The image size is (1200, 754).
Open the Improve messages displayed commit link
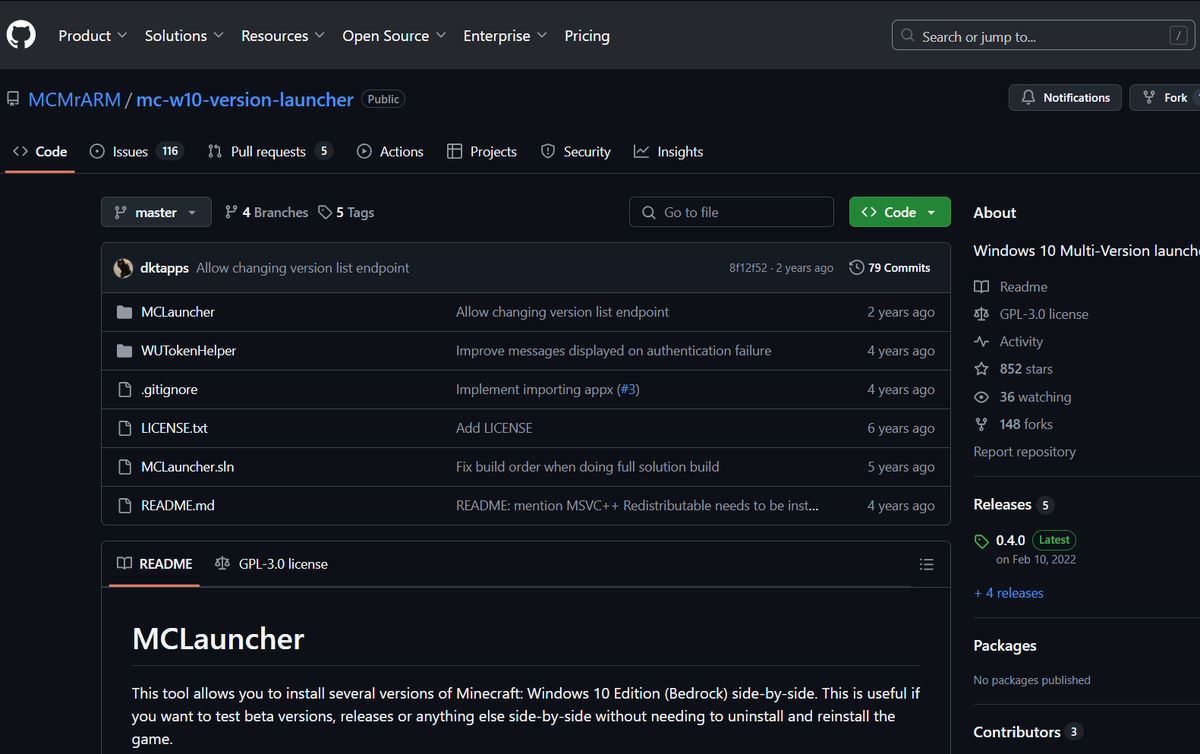[613, 351]
